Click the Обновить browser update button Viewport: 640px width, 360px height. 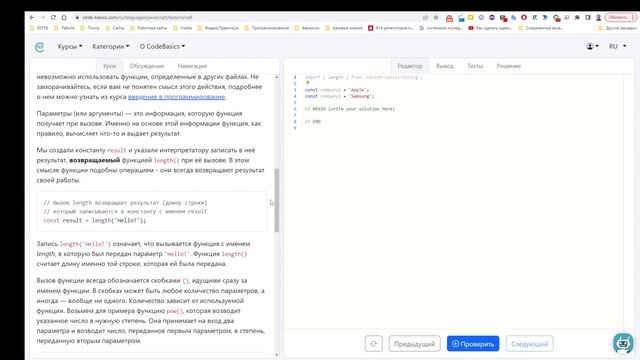coord(620,18)
